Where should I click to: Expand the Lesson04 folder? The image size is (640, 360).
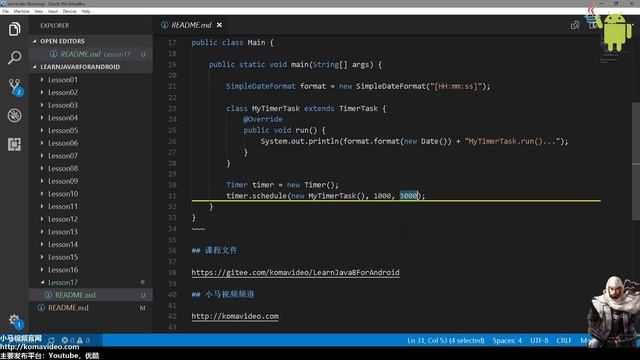tap(91, 118)
